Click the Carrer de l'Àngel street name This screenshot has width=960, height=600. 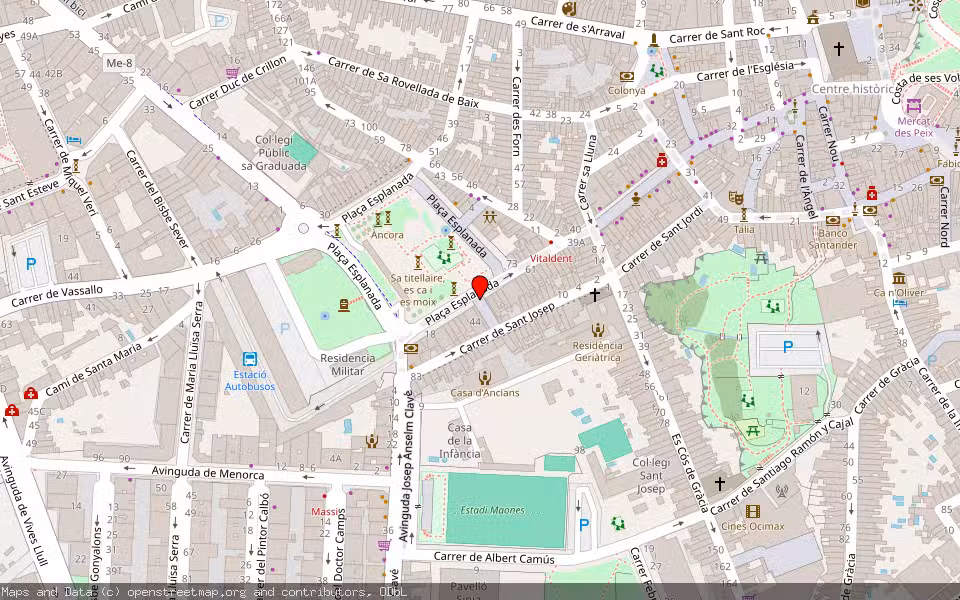tap(805, 176)
